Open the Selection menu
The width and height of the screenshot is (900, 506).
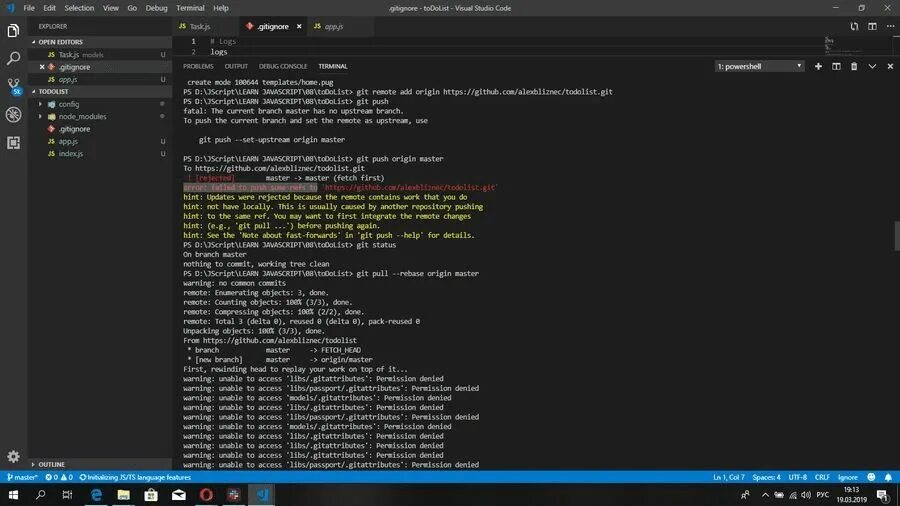coord(79,8)
